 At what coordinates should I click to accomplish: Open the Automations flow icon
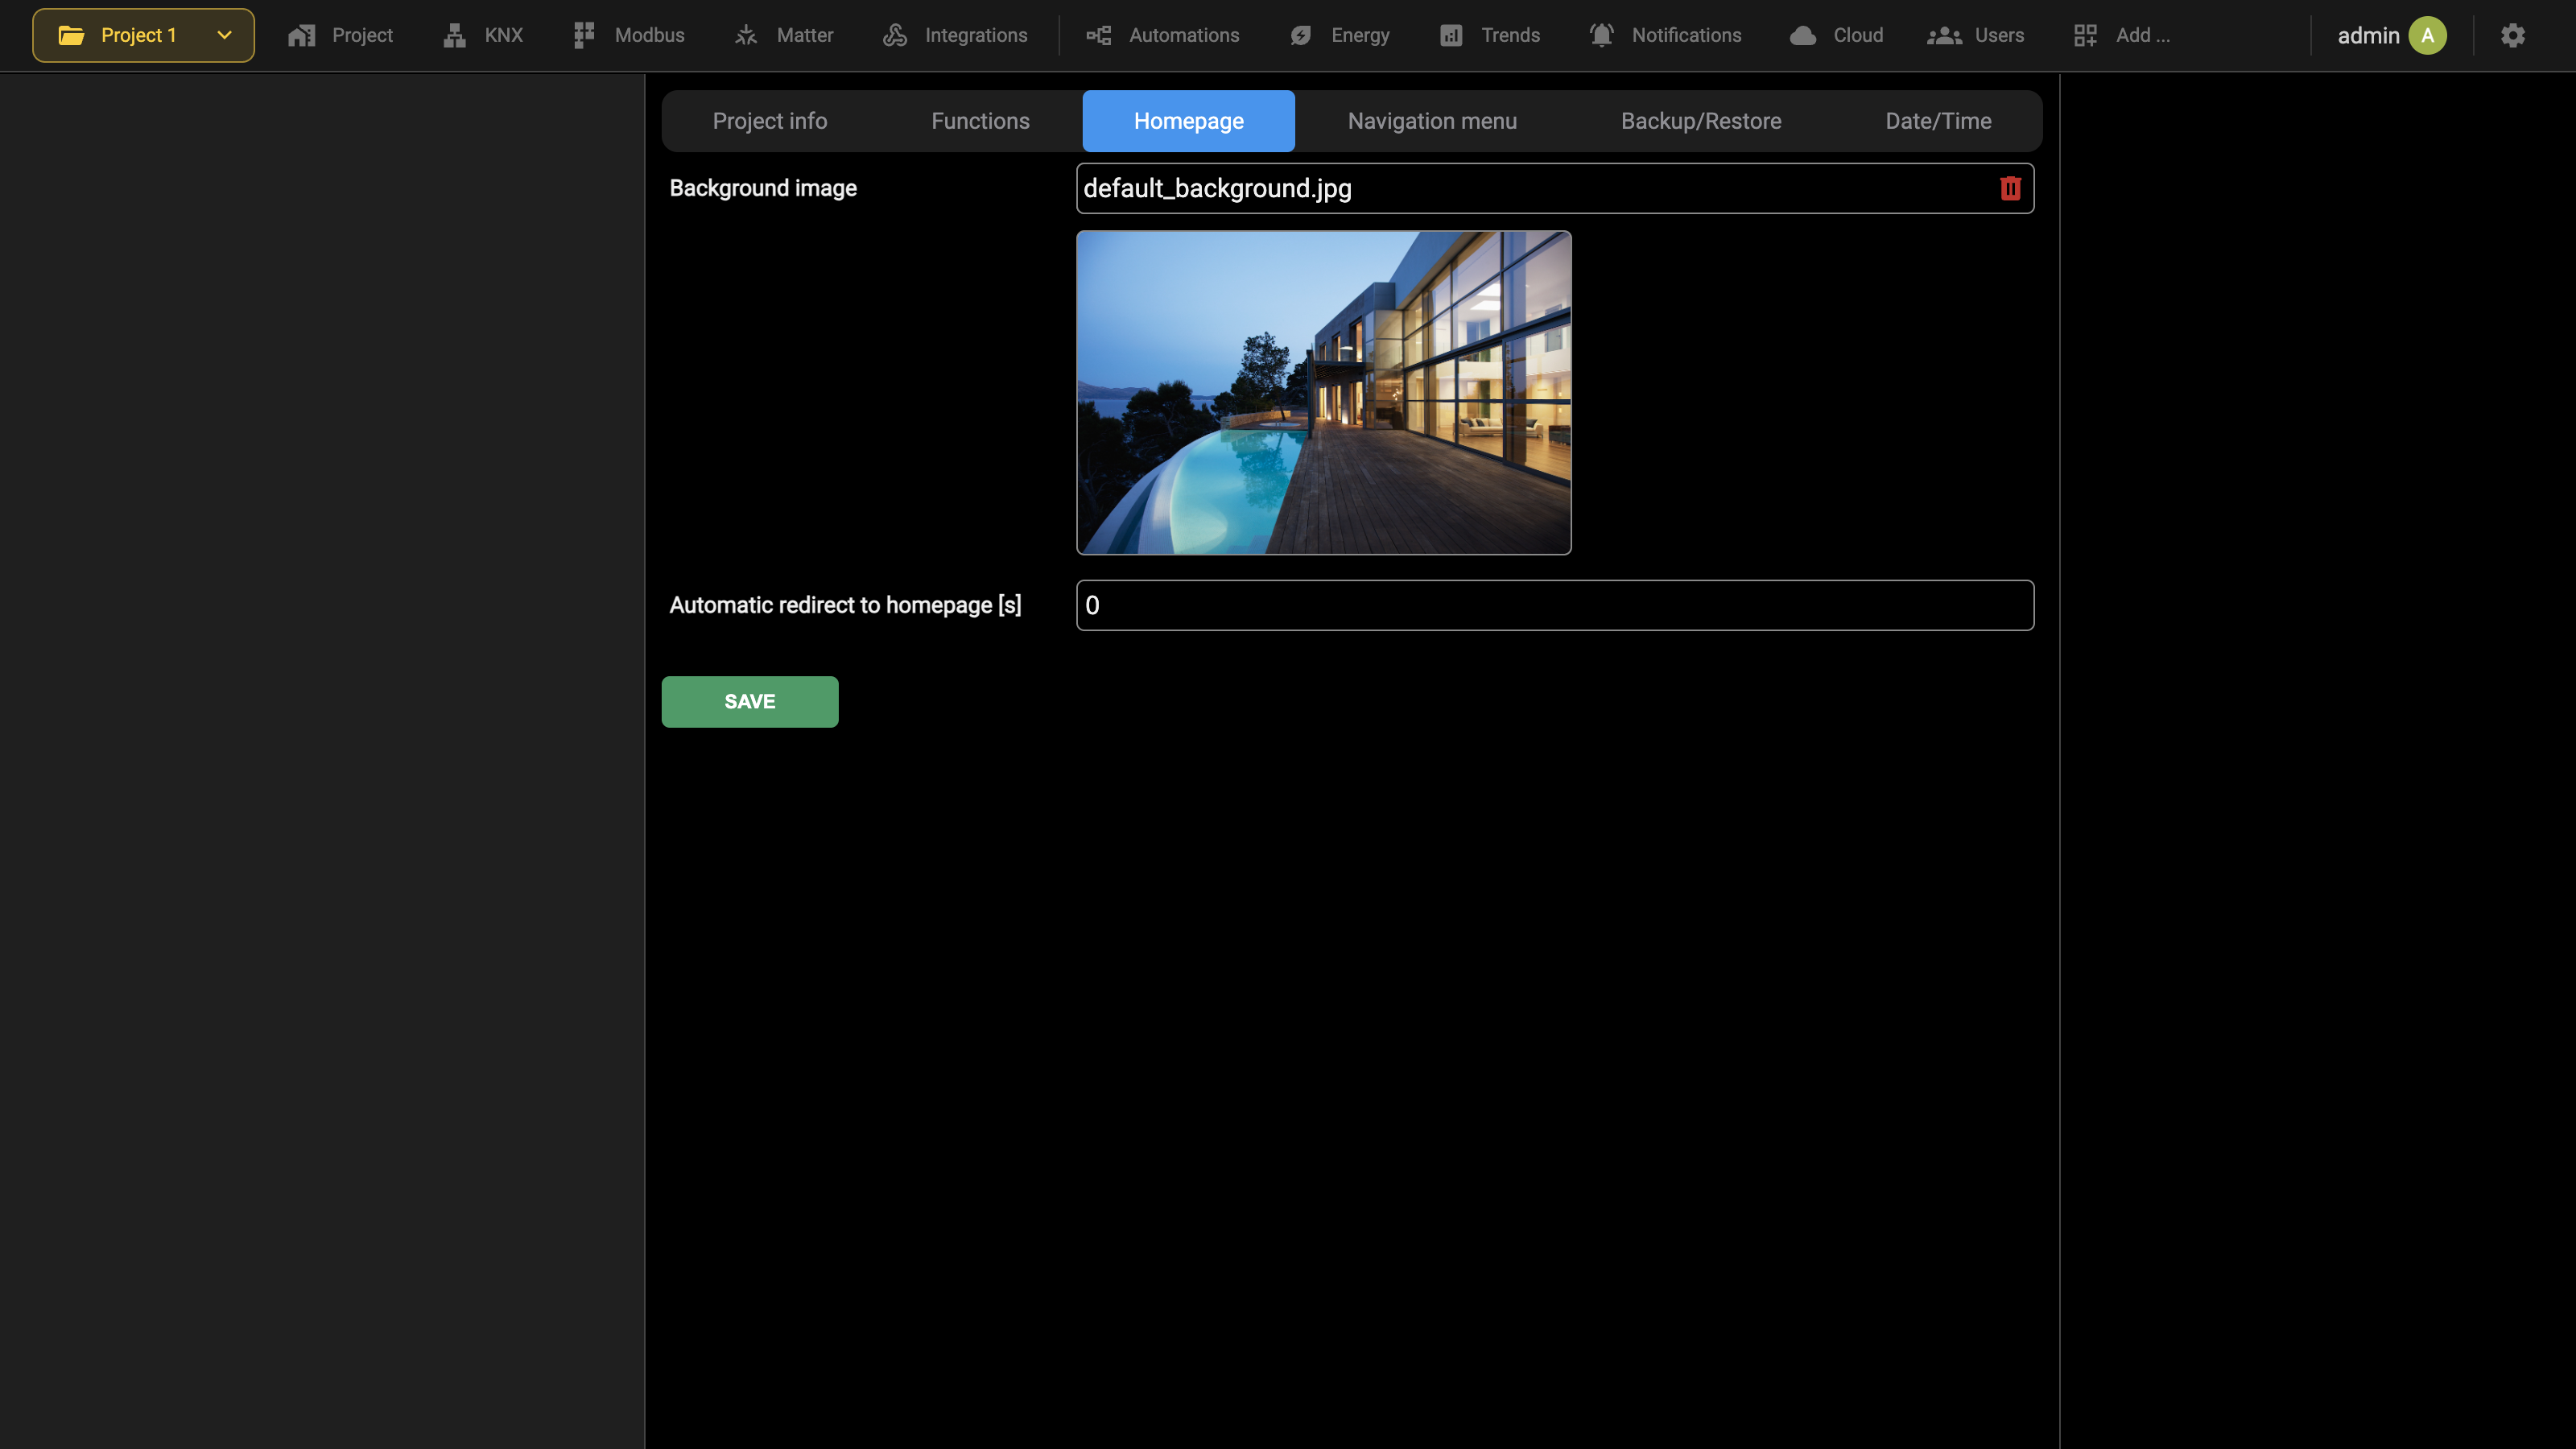1099,35
